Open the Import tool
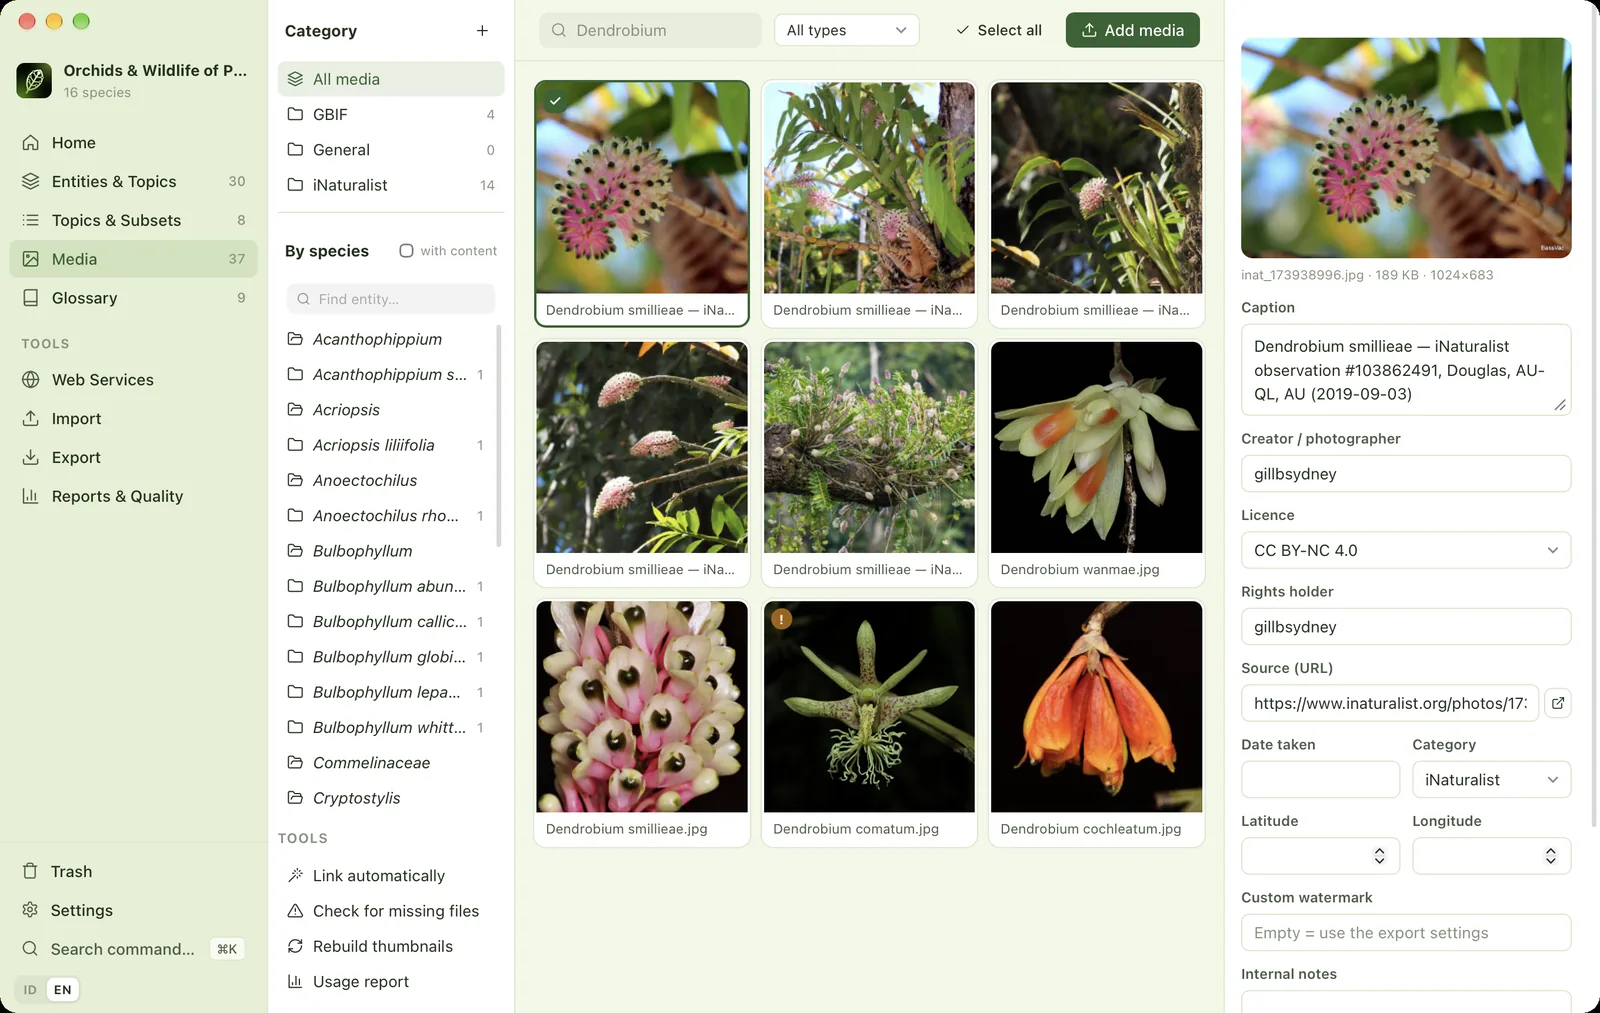The width and height of the screenshot is (1600, 1013). click(133, 419)
